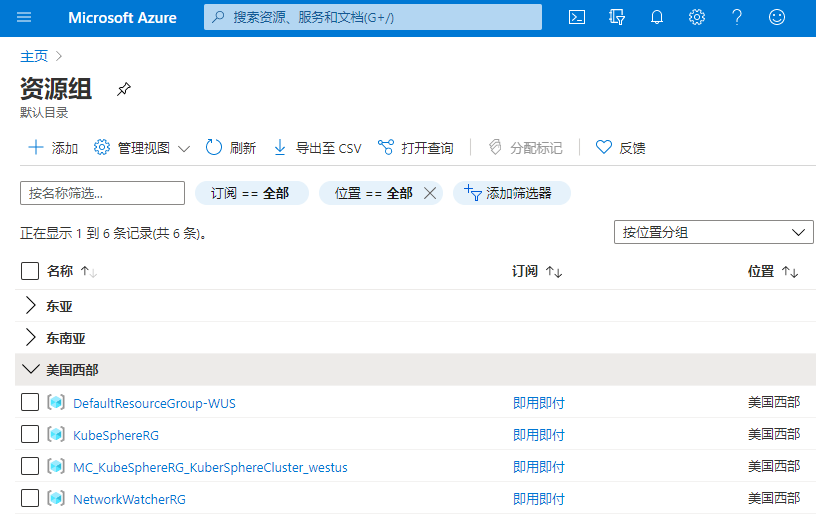816x528 pixels.
Task: Open the 按位置分组 grouping dropdown
Action: (x=713, y=232)
